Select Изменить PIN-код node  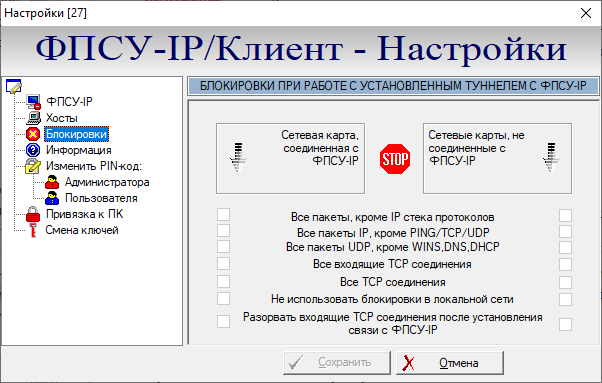click(x=94, y=166)
